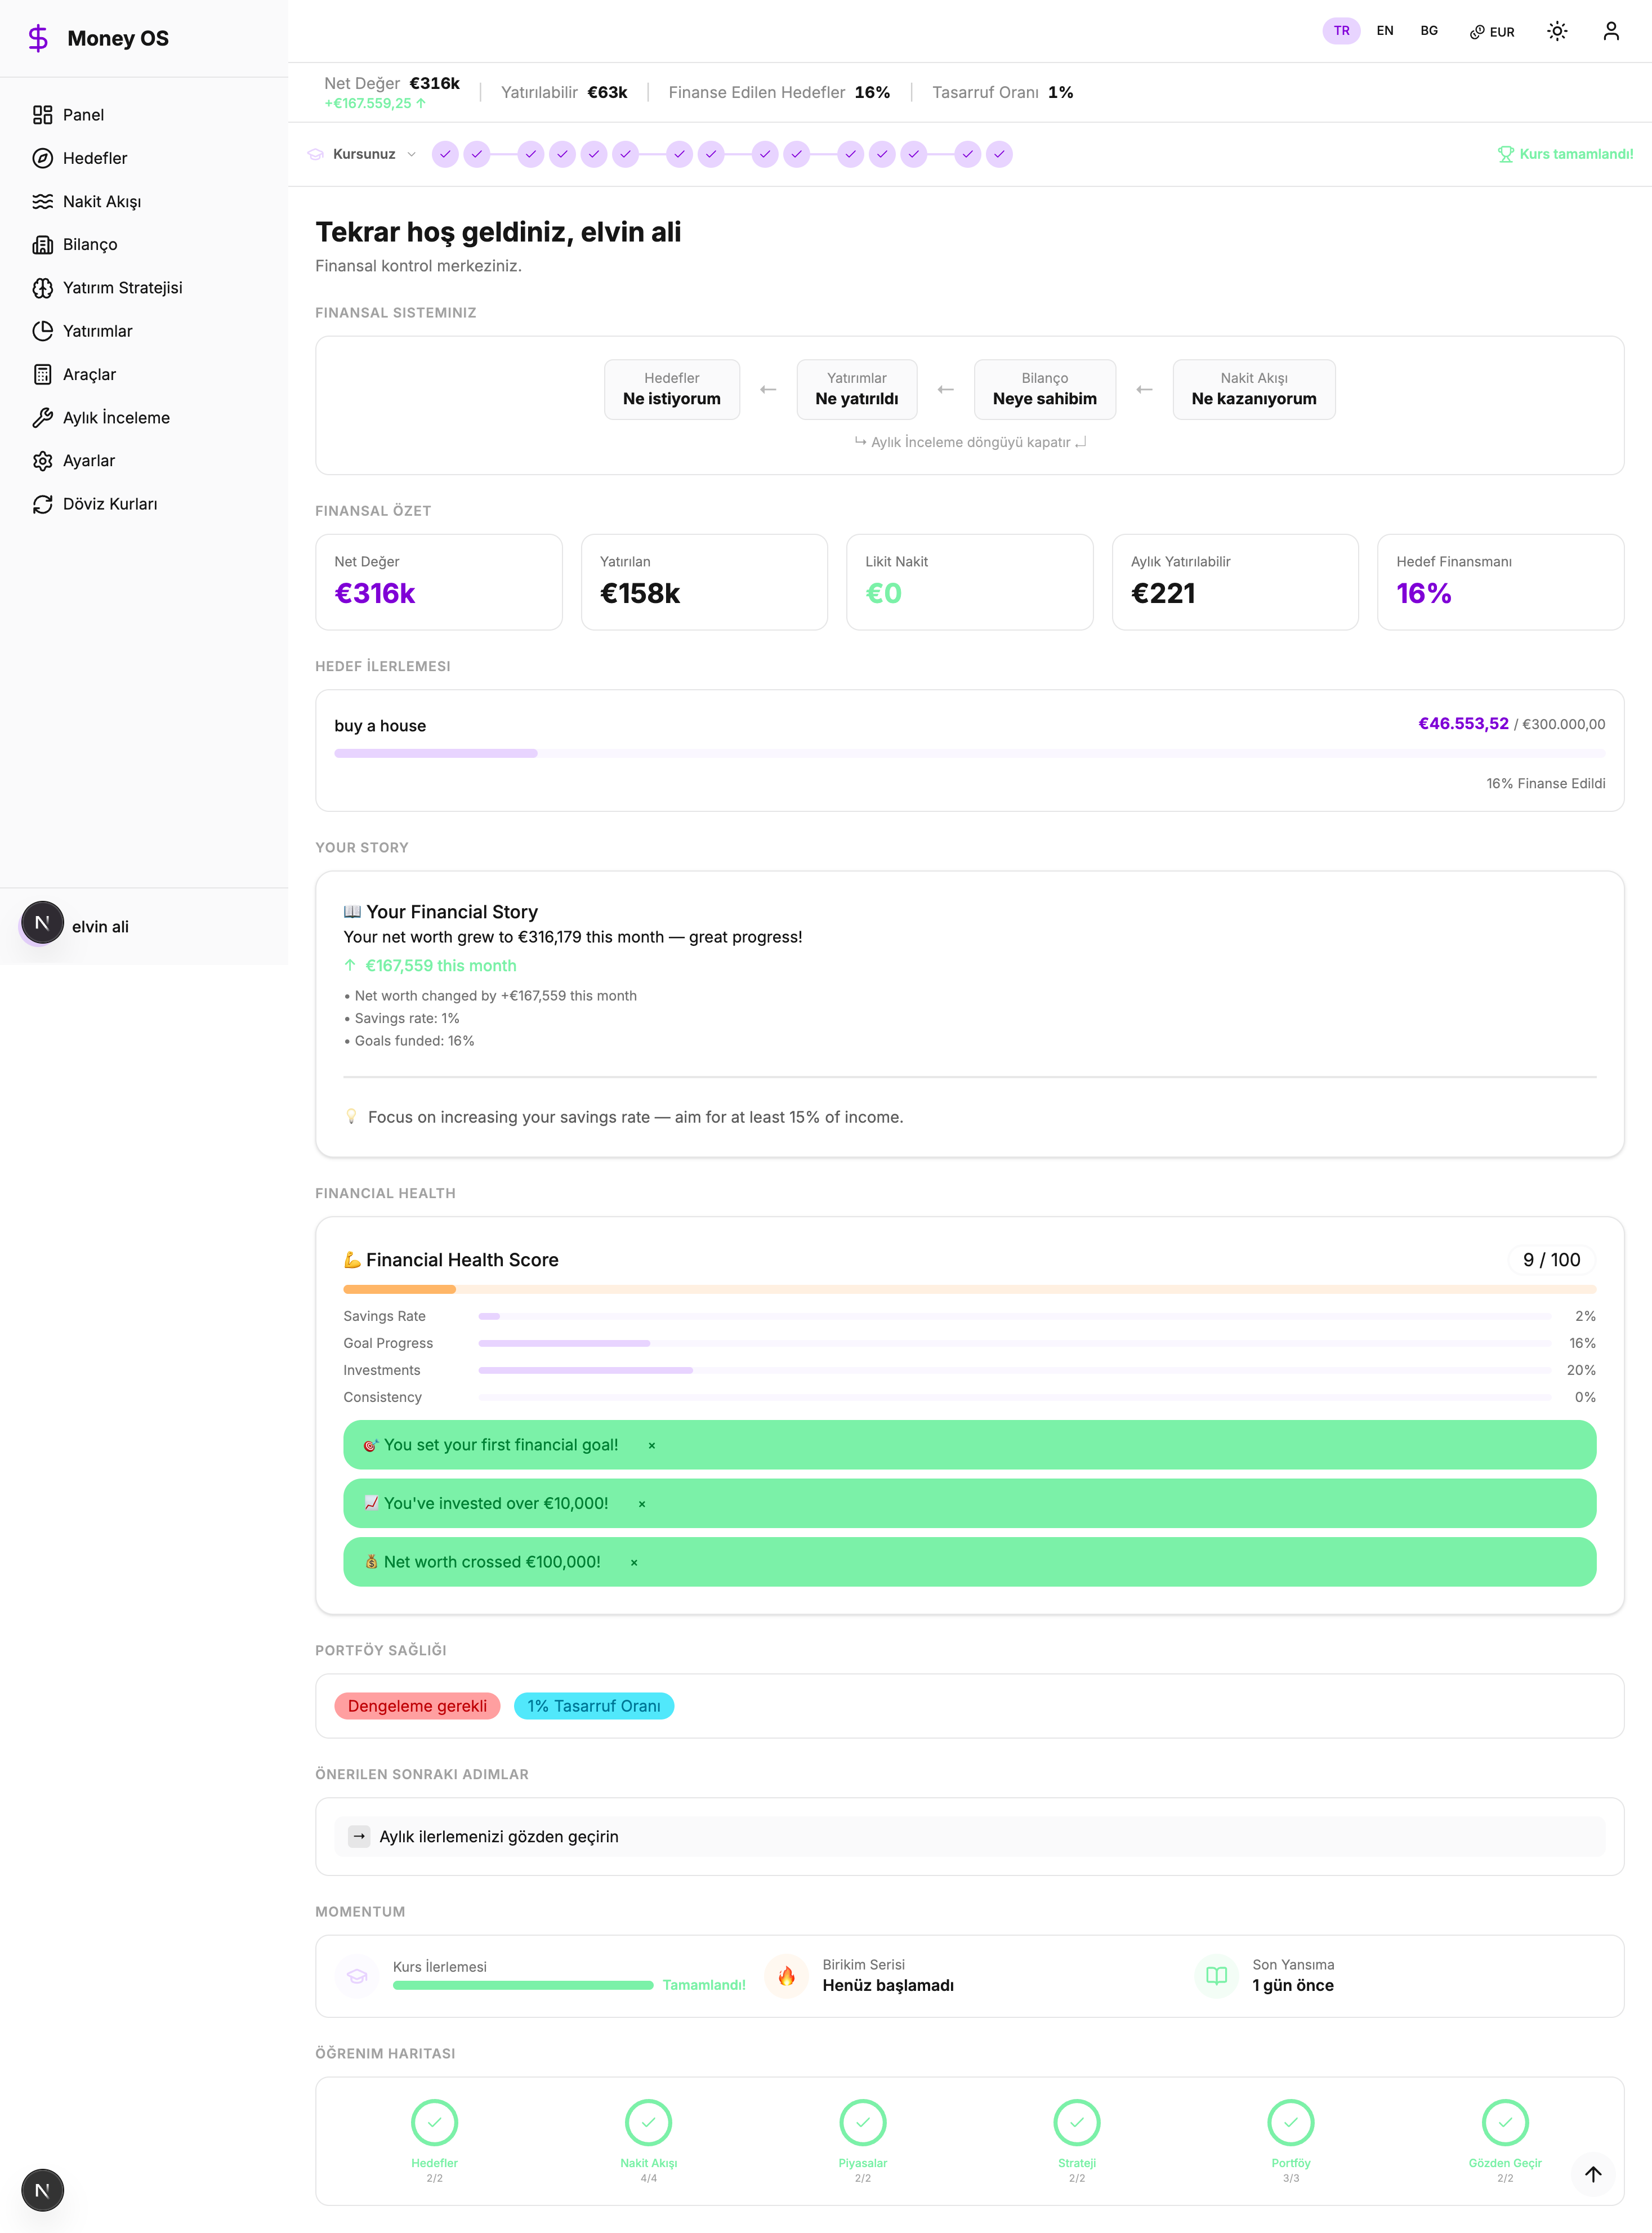This screenshot has height=2233, width=1652.
Task: Open Bilanço building icon
Action: coord(42,244)
